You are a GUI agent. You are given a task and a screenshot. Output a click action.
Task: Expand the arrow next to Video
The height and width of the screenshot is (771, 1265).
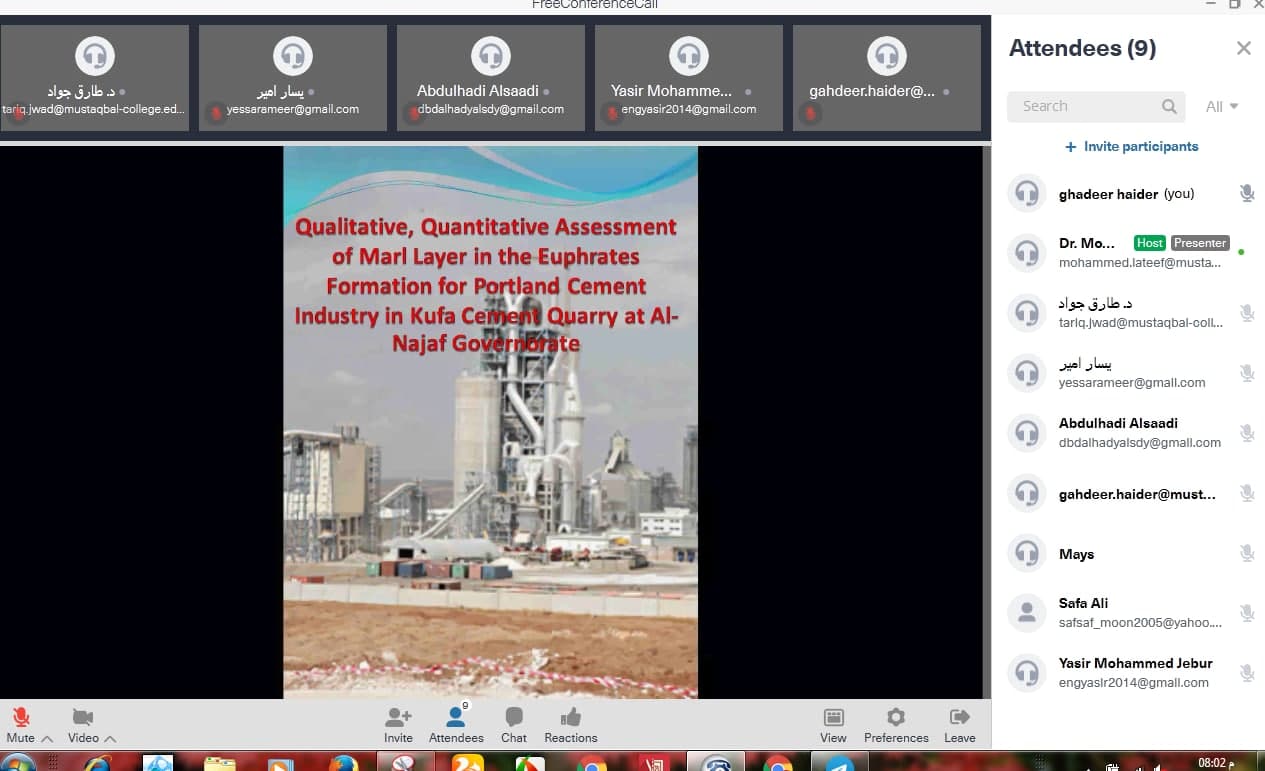click(x=110, y=739)
